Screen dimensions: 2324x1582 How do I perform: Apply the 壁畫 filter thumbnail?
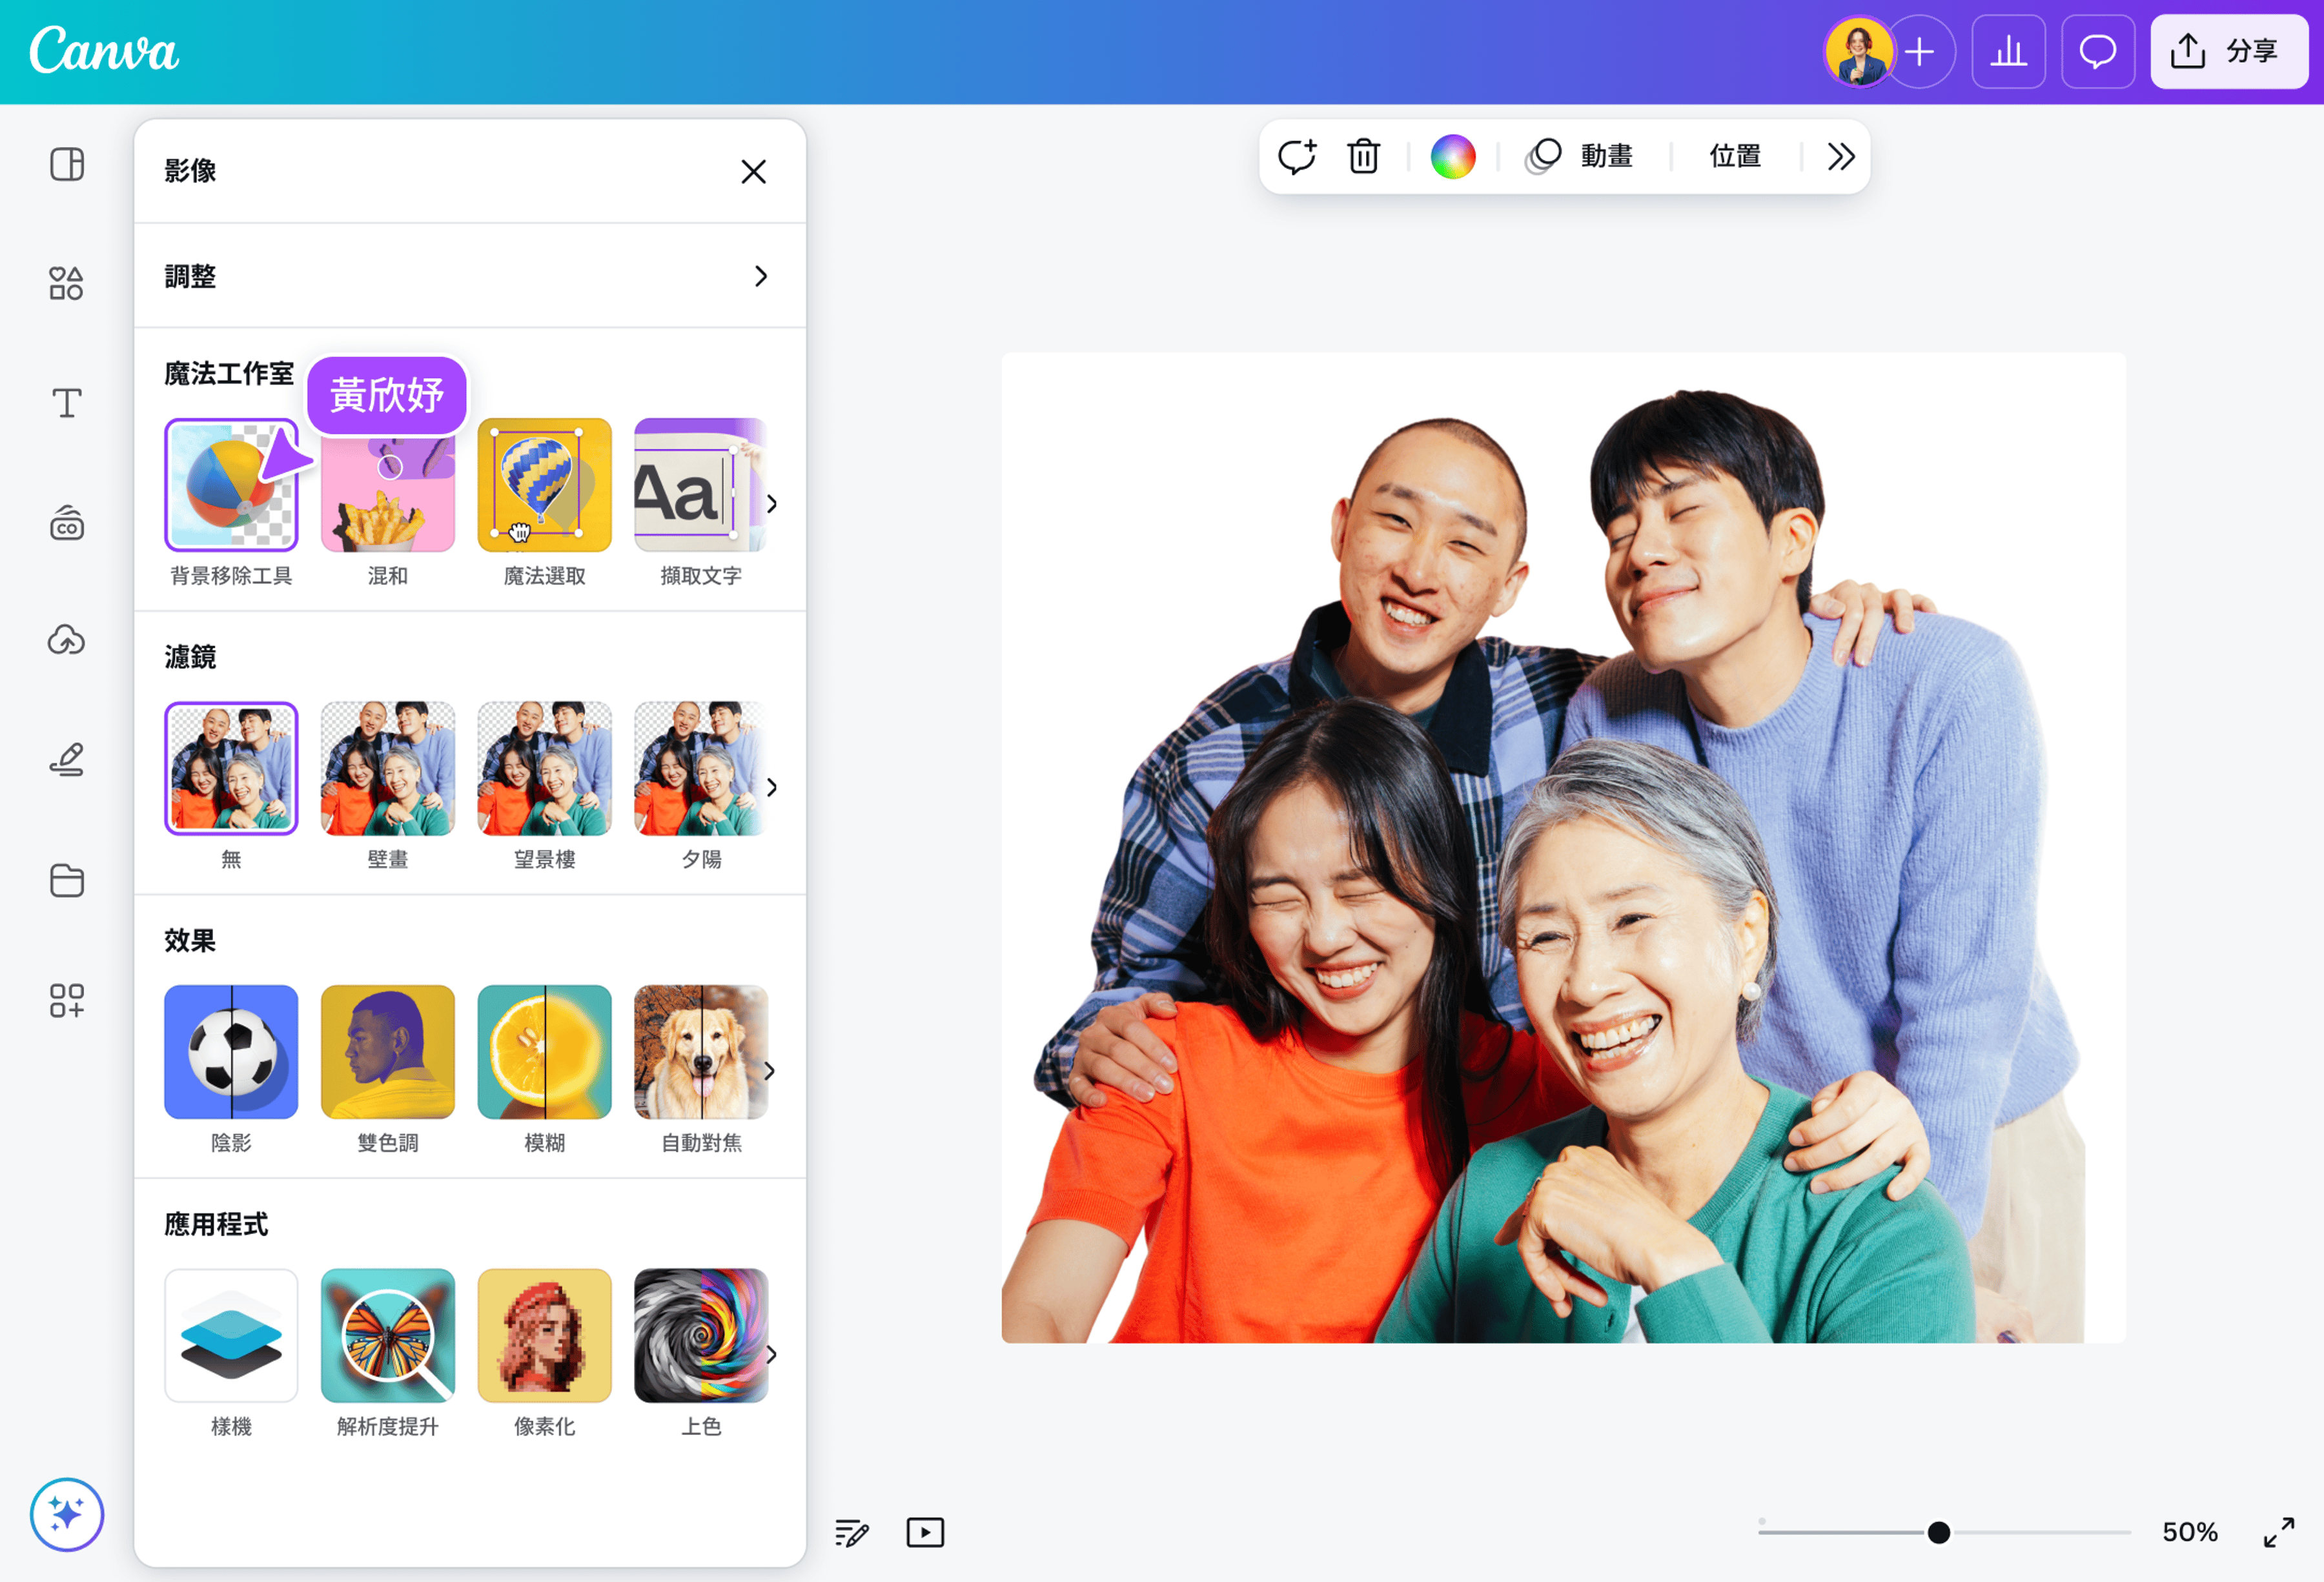coord(388,768)
